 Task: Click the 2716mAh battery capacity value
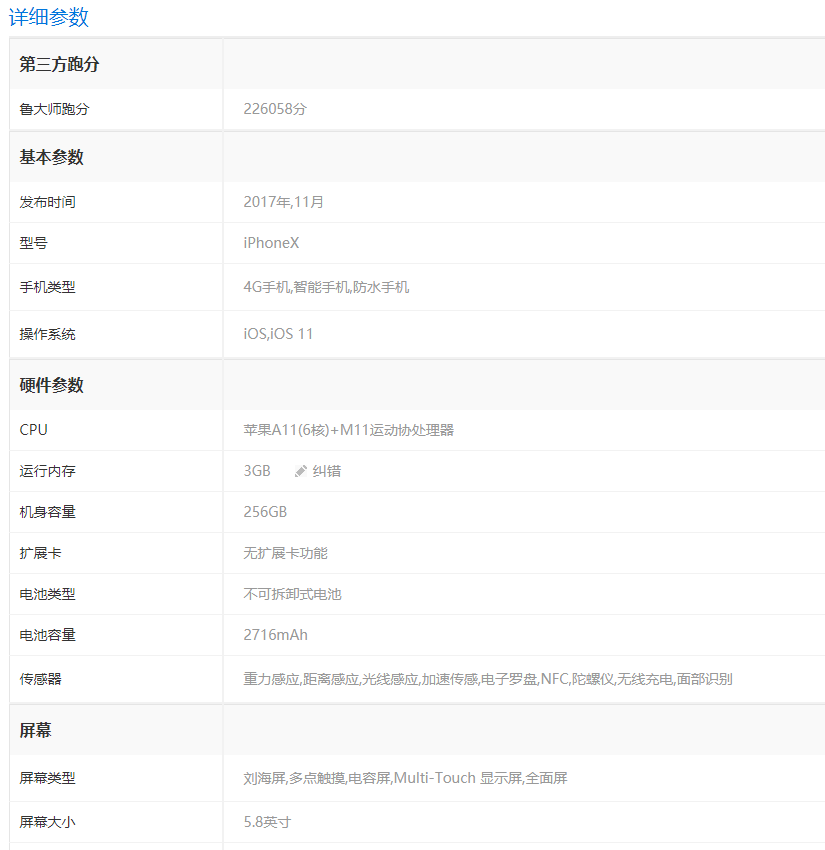click(275, 635)
